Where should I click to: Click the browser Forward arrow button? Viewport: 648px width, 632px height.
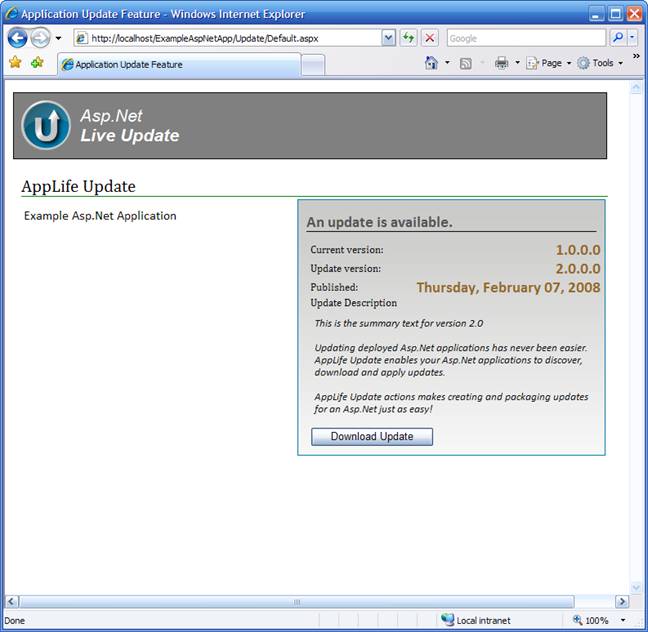[40, 38]
